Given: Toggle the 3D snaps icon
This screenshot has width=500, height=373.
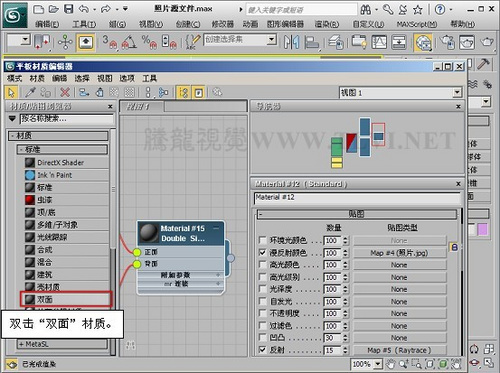Looking at the screenshot, I should tap(110, 42).
